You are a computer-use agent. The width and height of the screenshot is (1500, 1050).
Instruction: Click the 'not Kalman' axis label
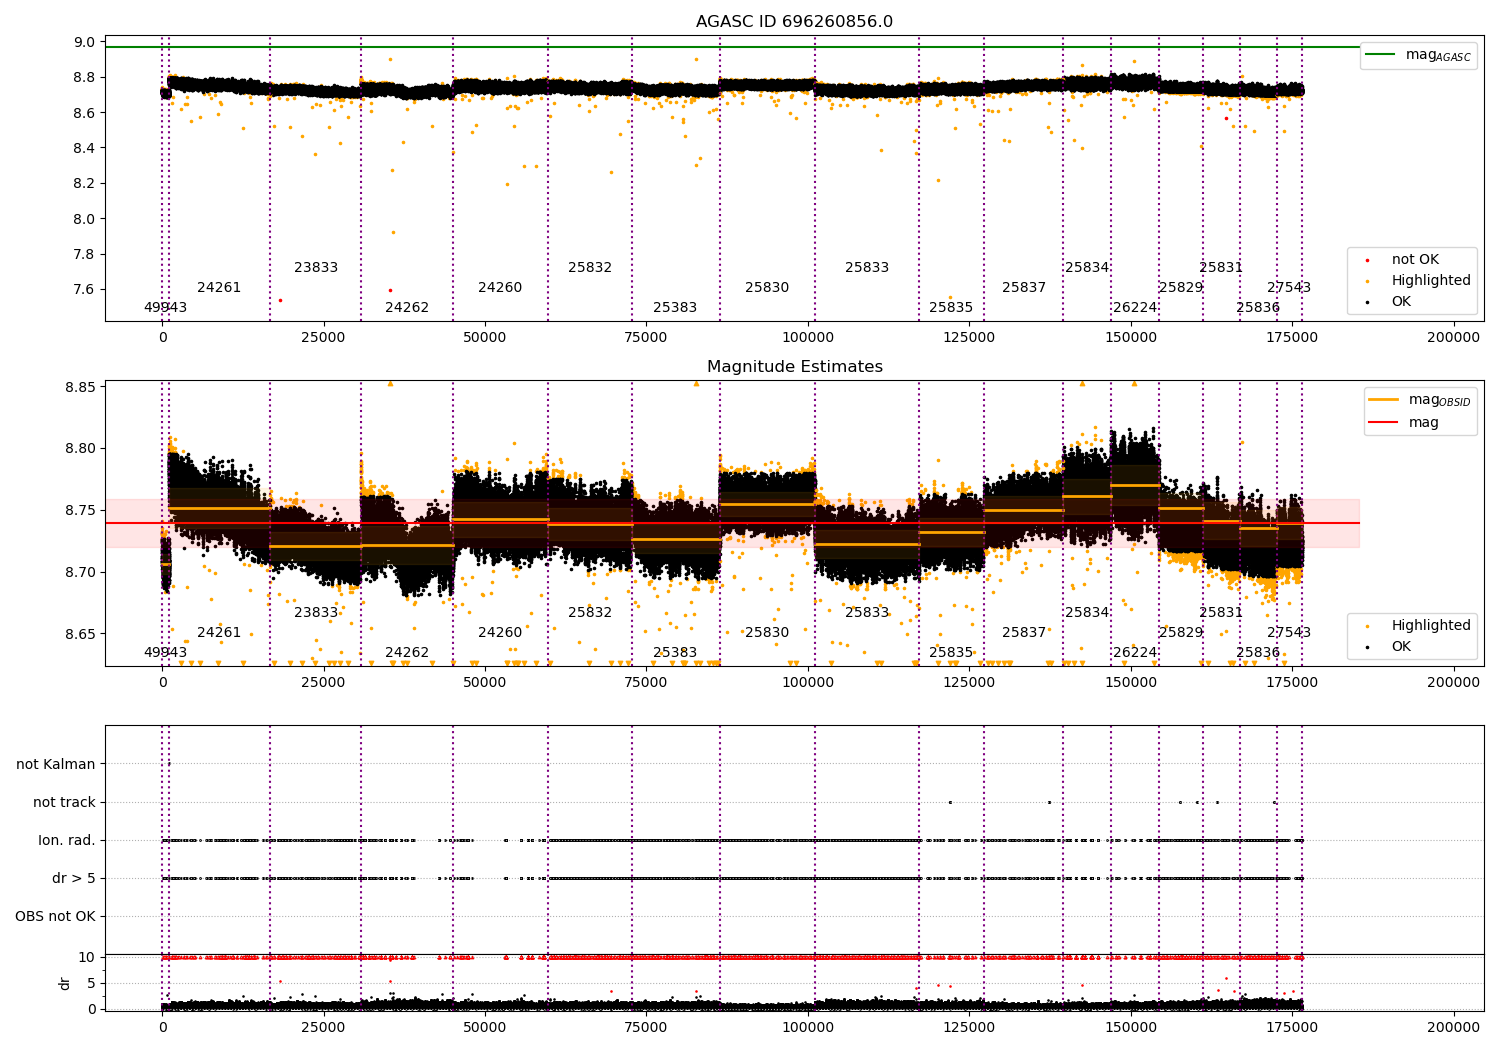pyautogui.click(x=56, y=764)
